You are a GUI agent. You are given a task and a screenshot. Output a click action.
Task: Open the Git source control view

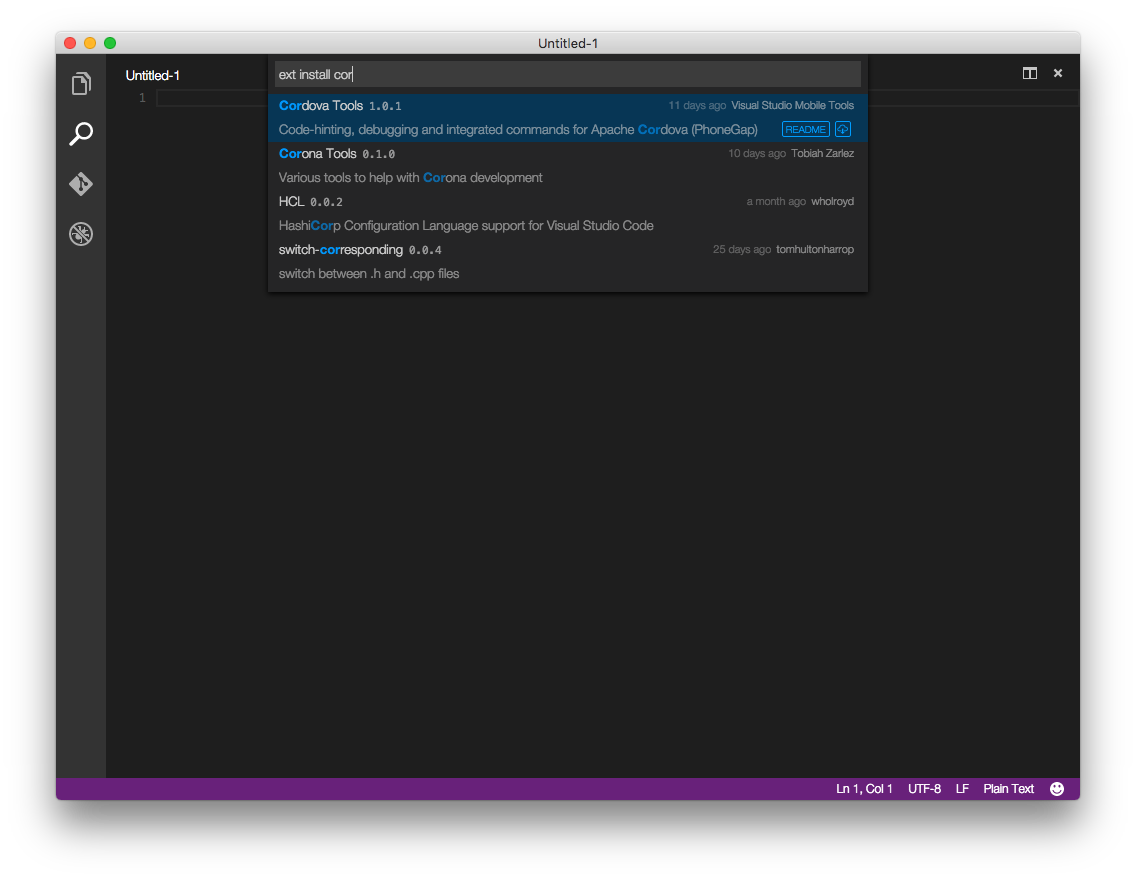click(x=81, y=184)
